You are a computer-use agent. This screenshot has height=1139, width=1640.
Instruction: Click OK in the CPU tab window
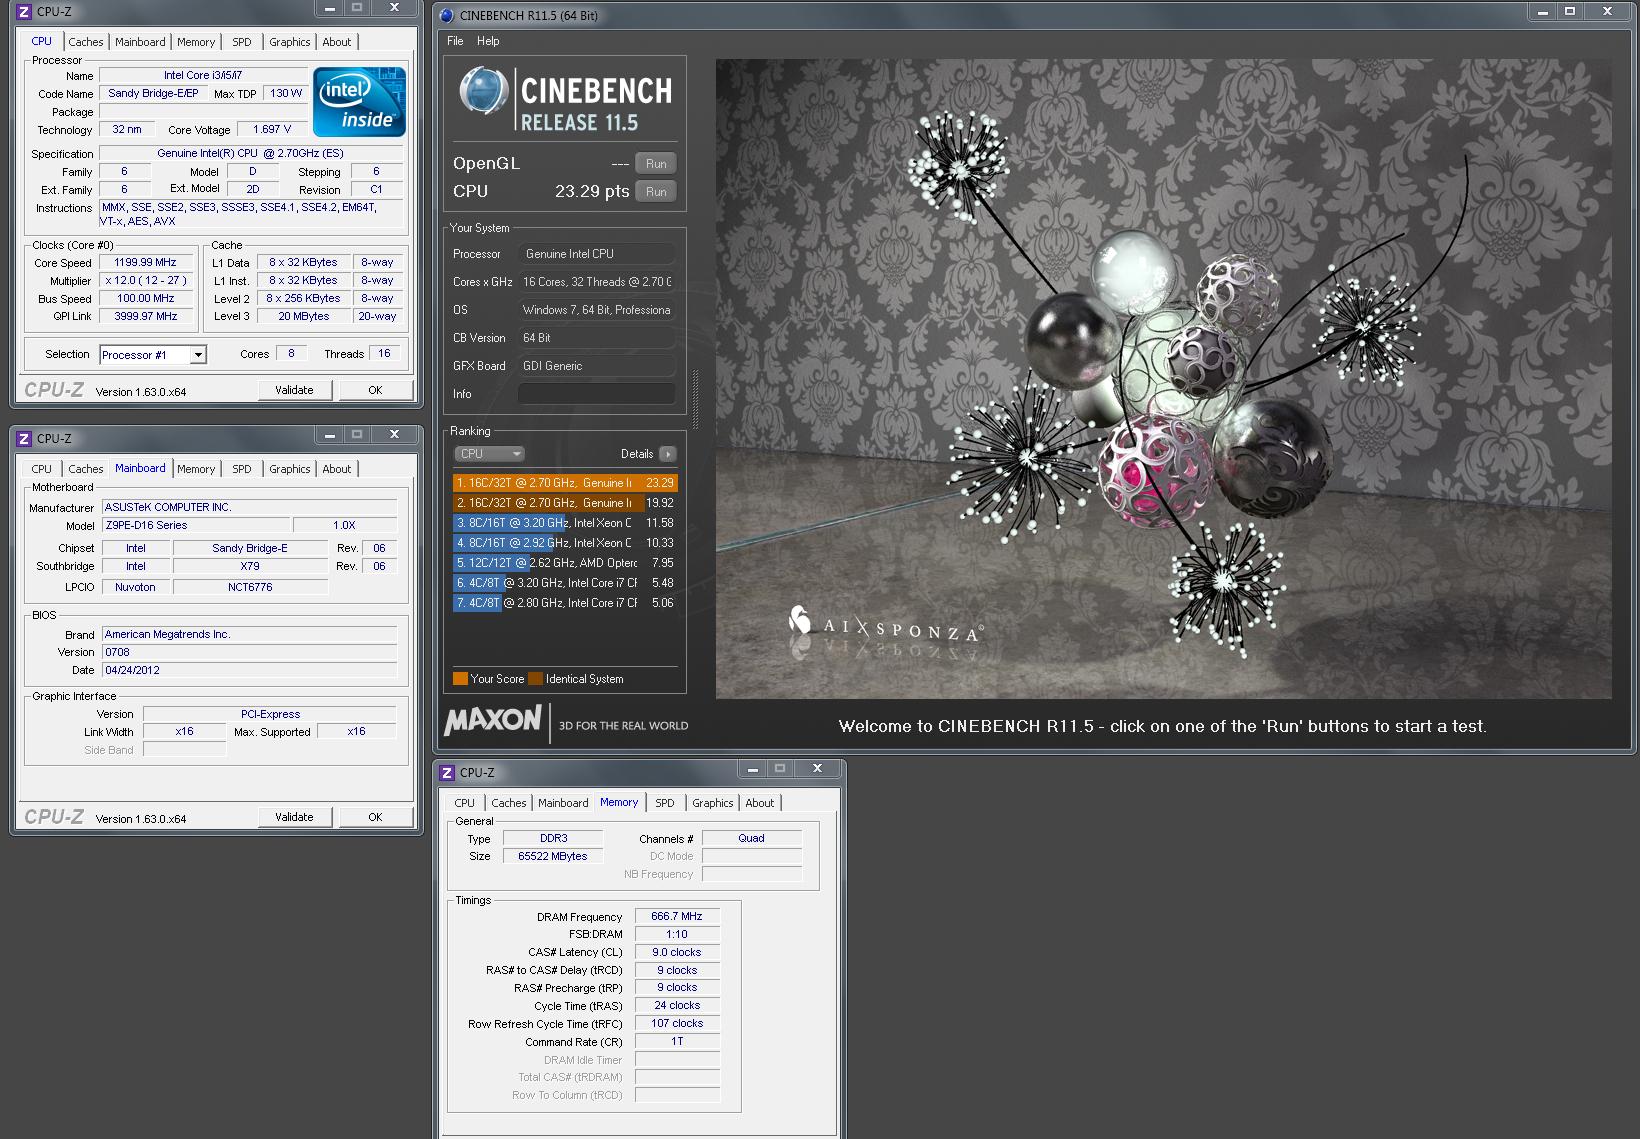pyautogui.click(x=375, y=390)
